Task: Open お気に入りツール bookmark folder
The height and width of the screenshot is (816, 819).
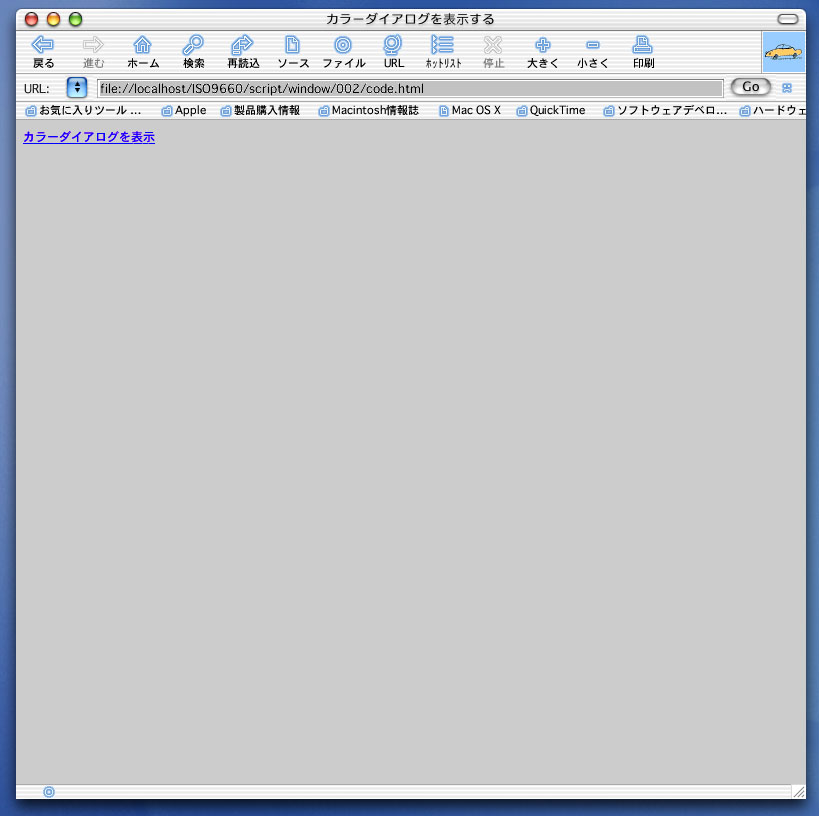Action: [x=84, y=110]
